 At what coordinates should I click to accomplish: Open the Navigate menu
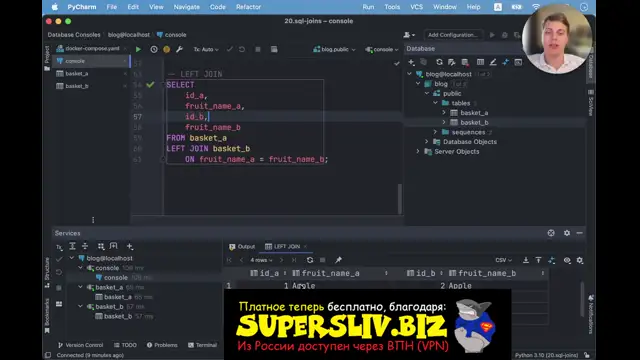pyautogui.click(x=187, y=7)
